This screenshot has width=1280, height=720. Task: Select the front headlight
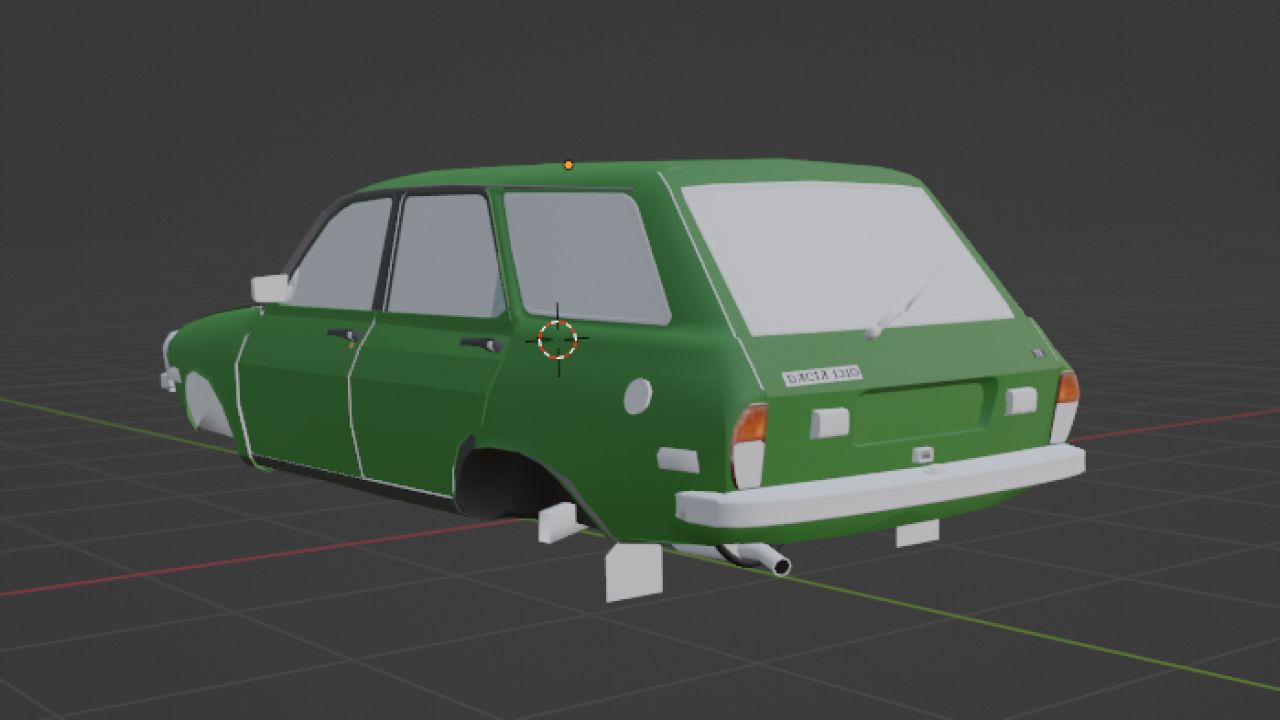click(169, 350)
